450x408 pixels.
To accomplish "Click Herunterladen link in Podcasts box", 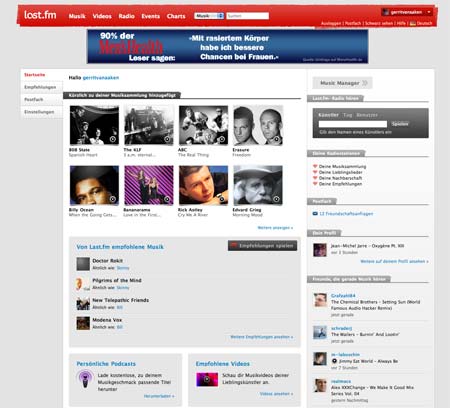I will click(159, 396).
